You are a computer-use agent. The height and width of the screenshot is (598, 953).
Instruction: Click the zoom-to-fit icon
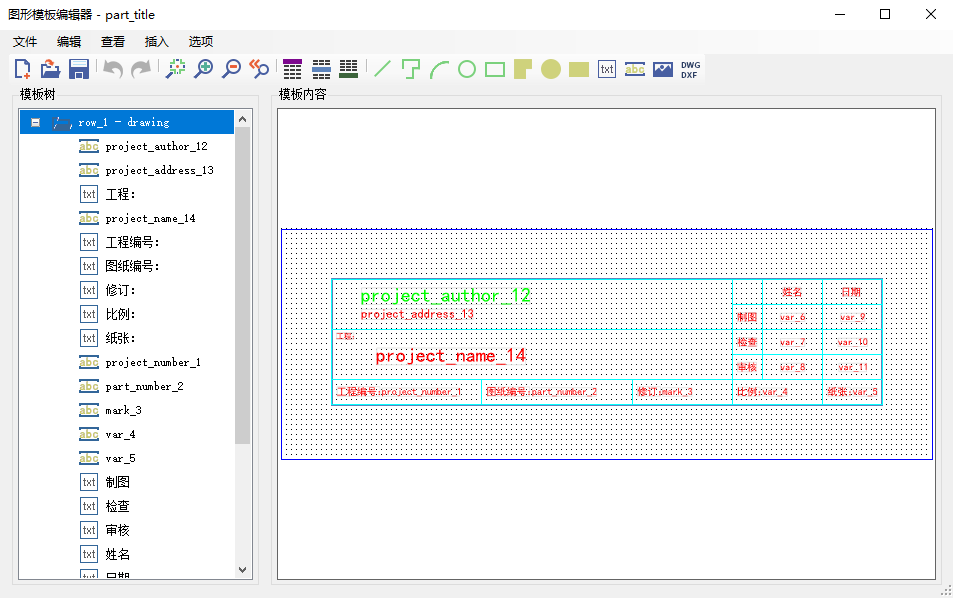click(x=176, y=69)
